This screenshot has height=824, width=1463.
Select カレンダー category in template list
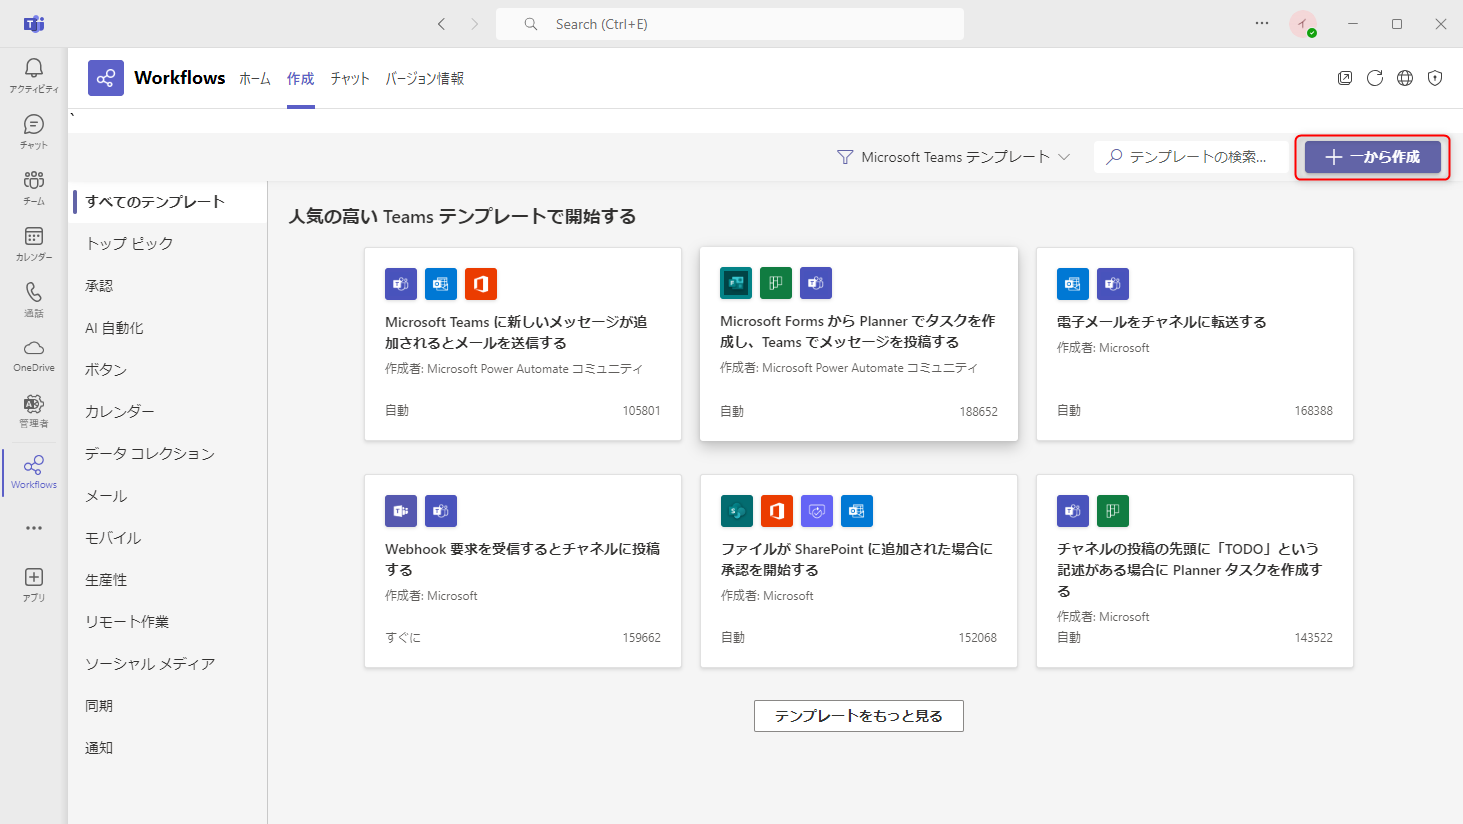click(x=169, y=412)
